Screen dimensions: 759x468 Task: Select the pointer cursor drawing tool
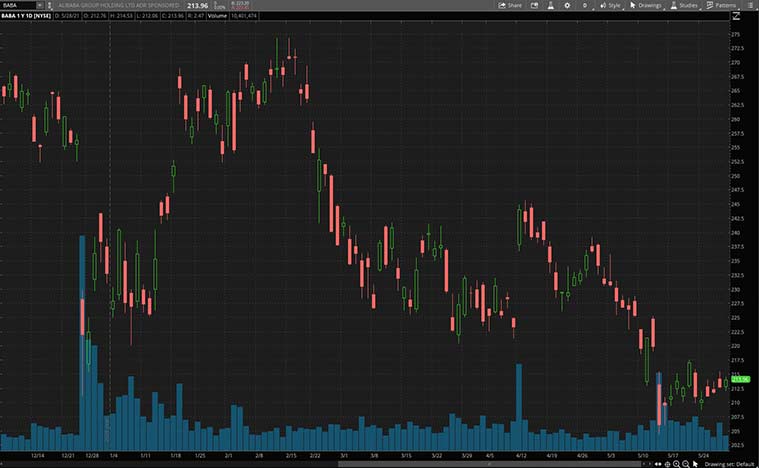(x=696, y=464)
